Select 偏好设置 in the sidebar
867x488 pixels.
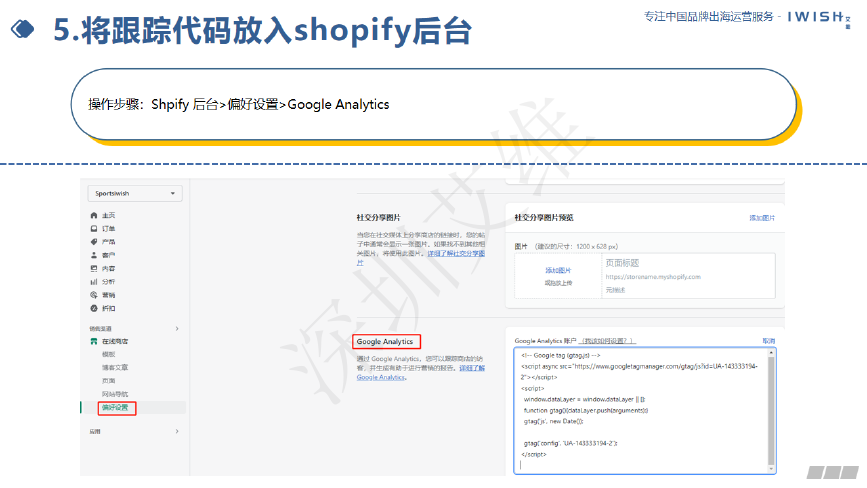(x=115, y=408)
